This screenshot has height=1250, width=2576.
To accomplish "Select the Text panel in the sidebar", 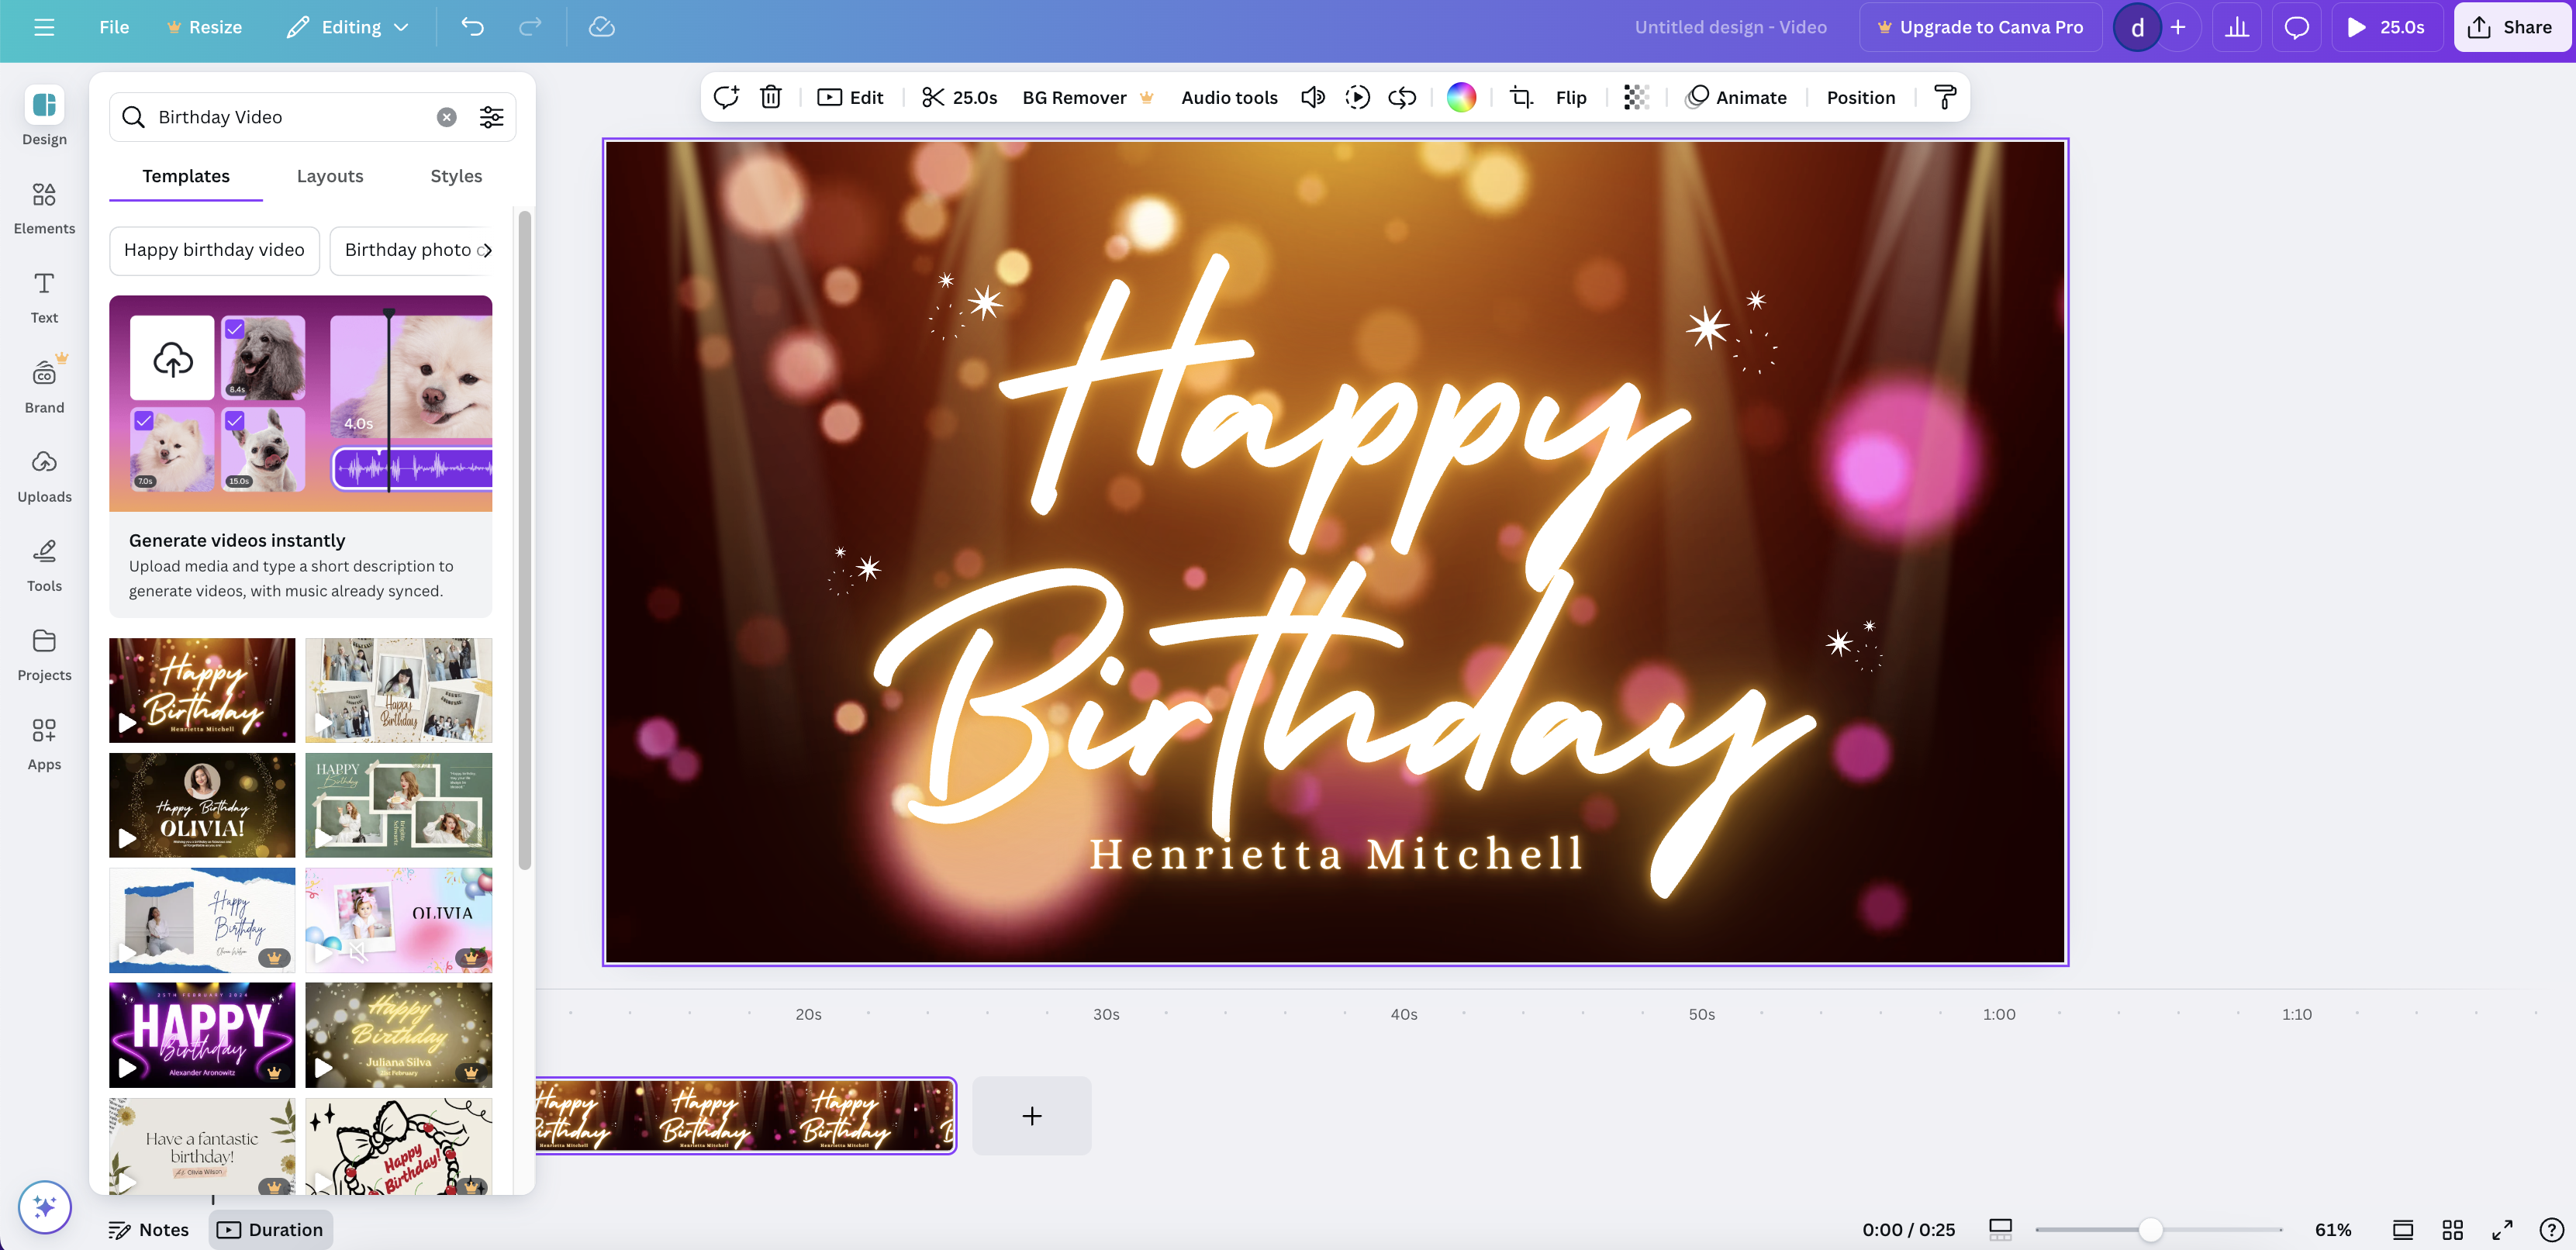I will click(43, 295).
